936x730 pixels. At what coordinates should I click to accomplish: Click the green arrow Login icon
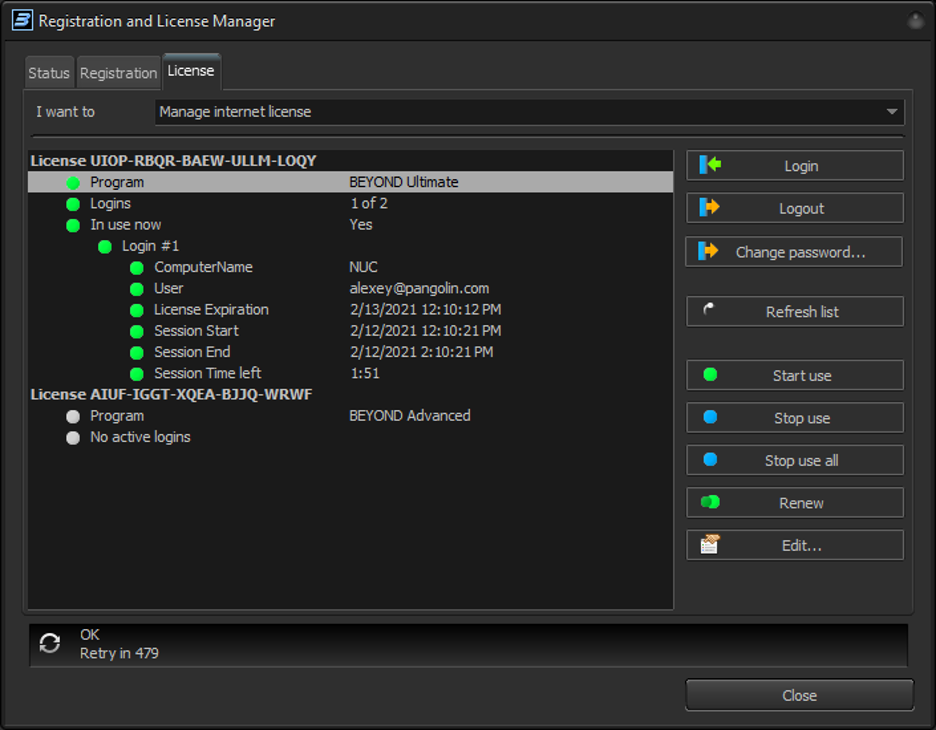pos(710,164)
